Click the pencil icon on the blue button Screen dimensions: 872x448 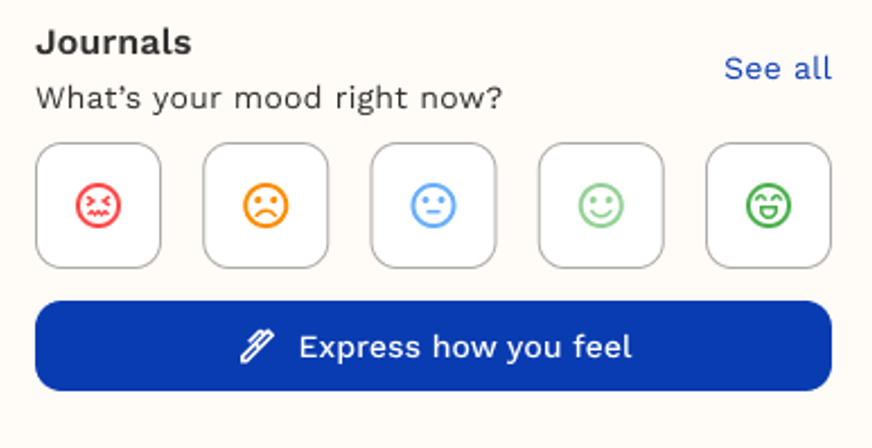tap(256, 347)
